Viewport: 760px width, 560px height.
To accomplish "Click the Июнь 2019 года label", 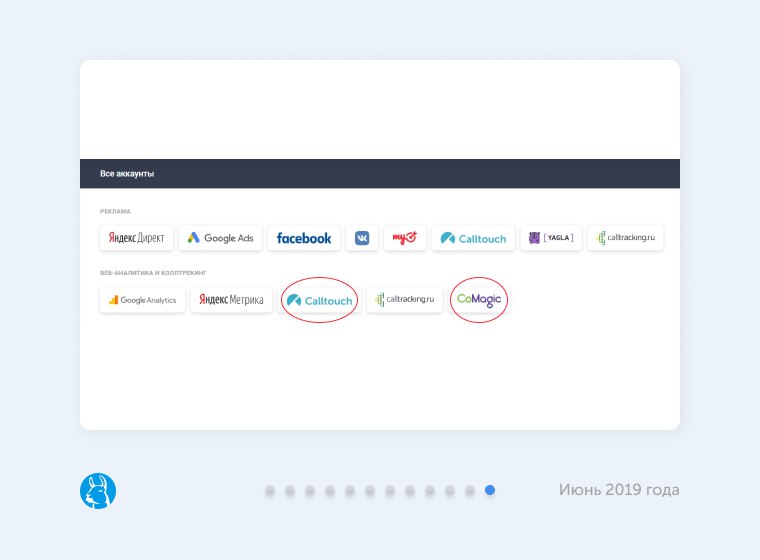I will click(619, 490).
